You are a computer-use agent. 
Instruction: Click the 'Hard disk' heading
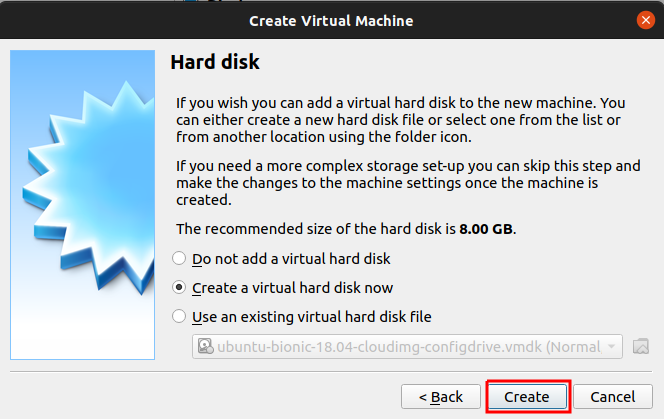click(x=215, y=63)
